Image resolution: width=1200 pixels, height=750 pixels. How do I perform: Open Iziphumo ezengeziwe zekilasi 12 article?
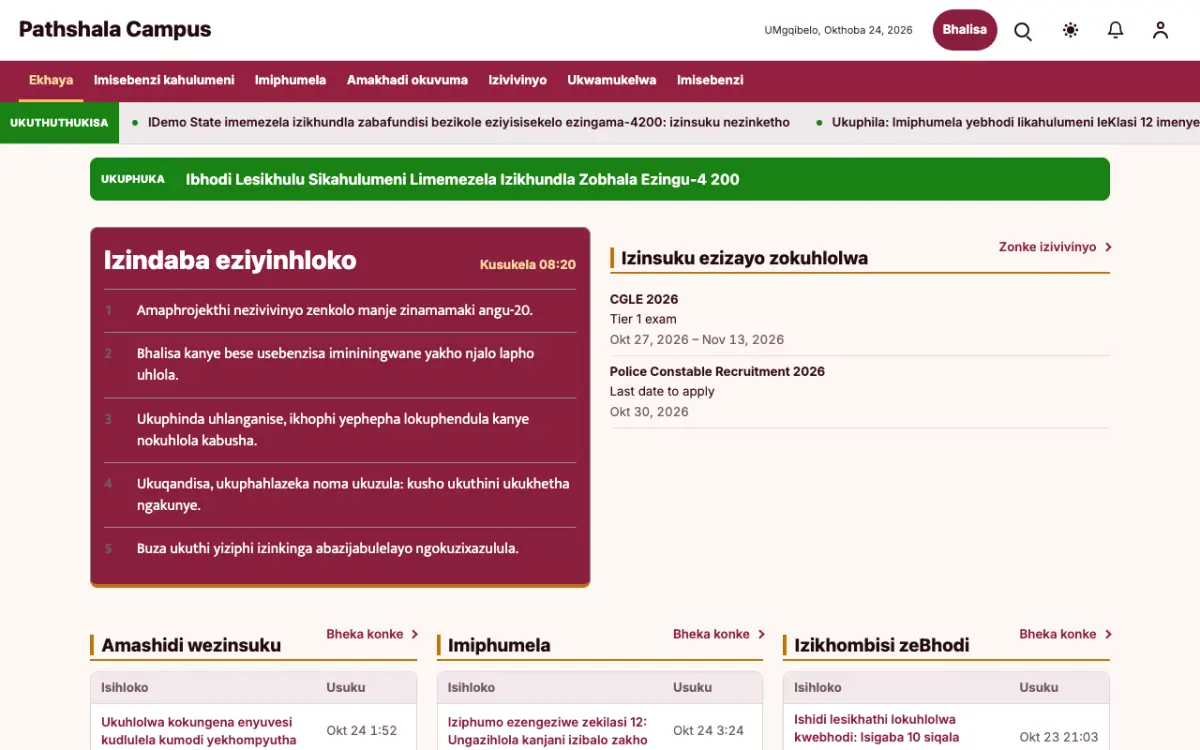coord(547,731)
